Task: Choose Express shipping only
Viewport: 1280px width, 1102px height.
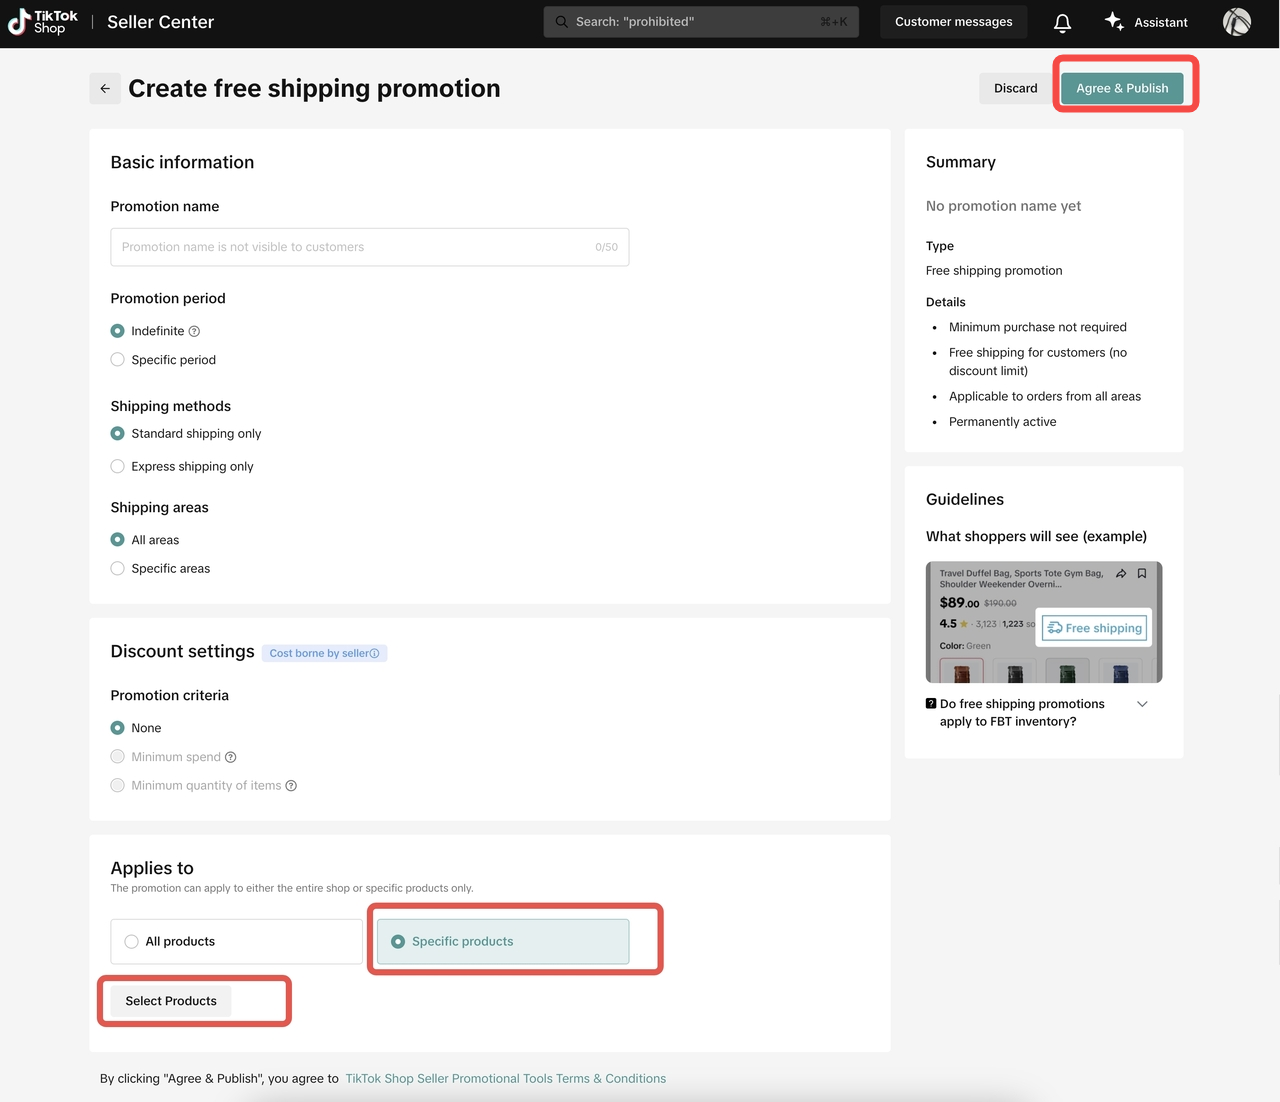Action: (118, 467)
